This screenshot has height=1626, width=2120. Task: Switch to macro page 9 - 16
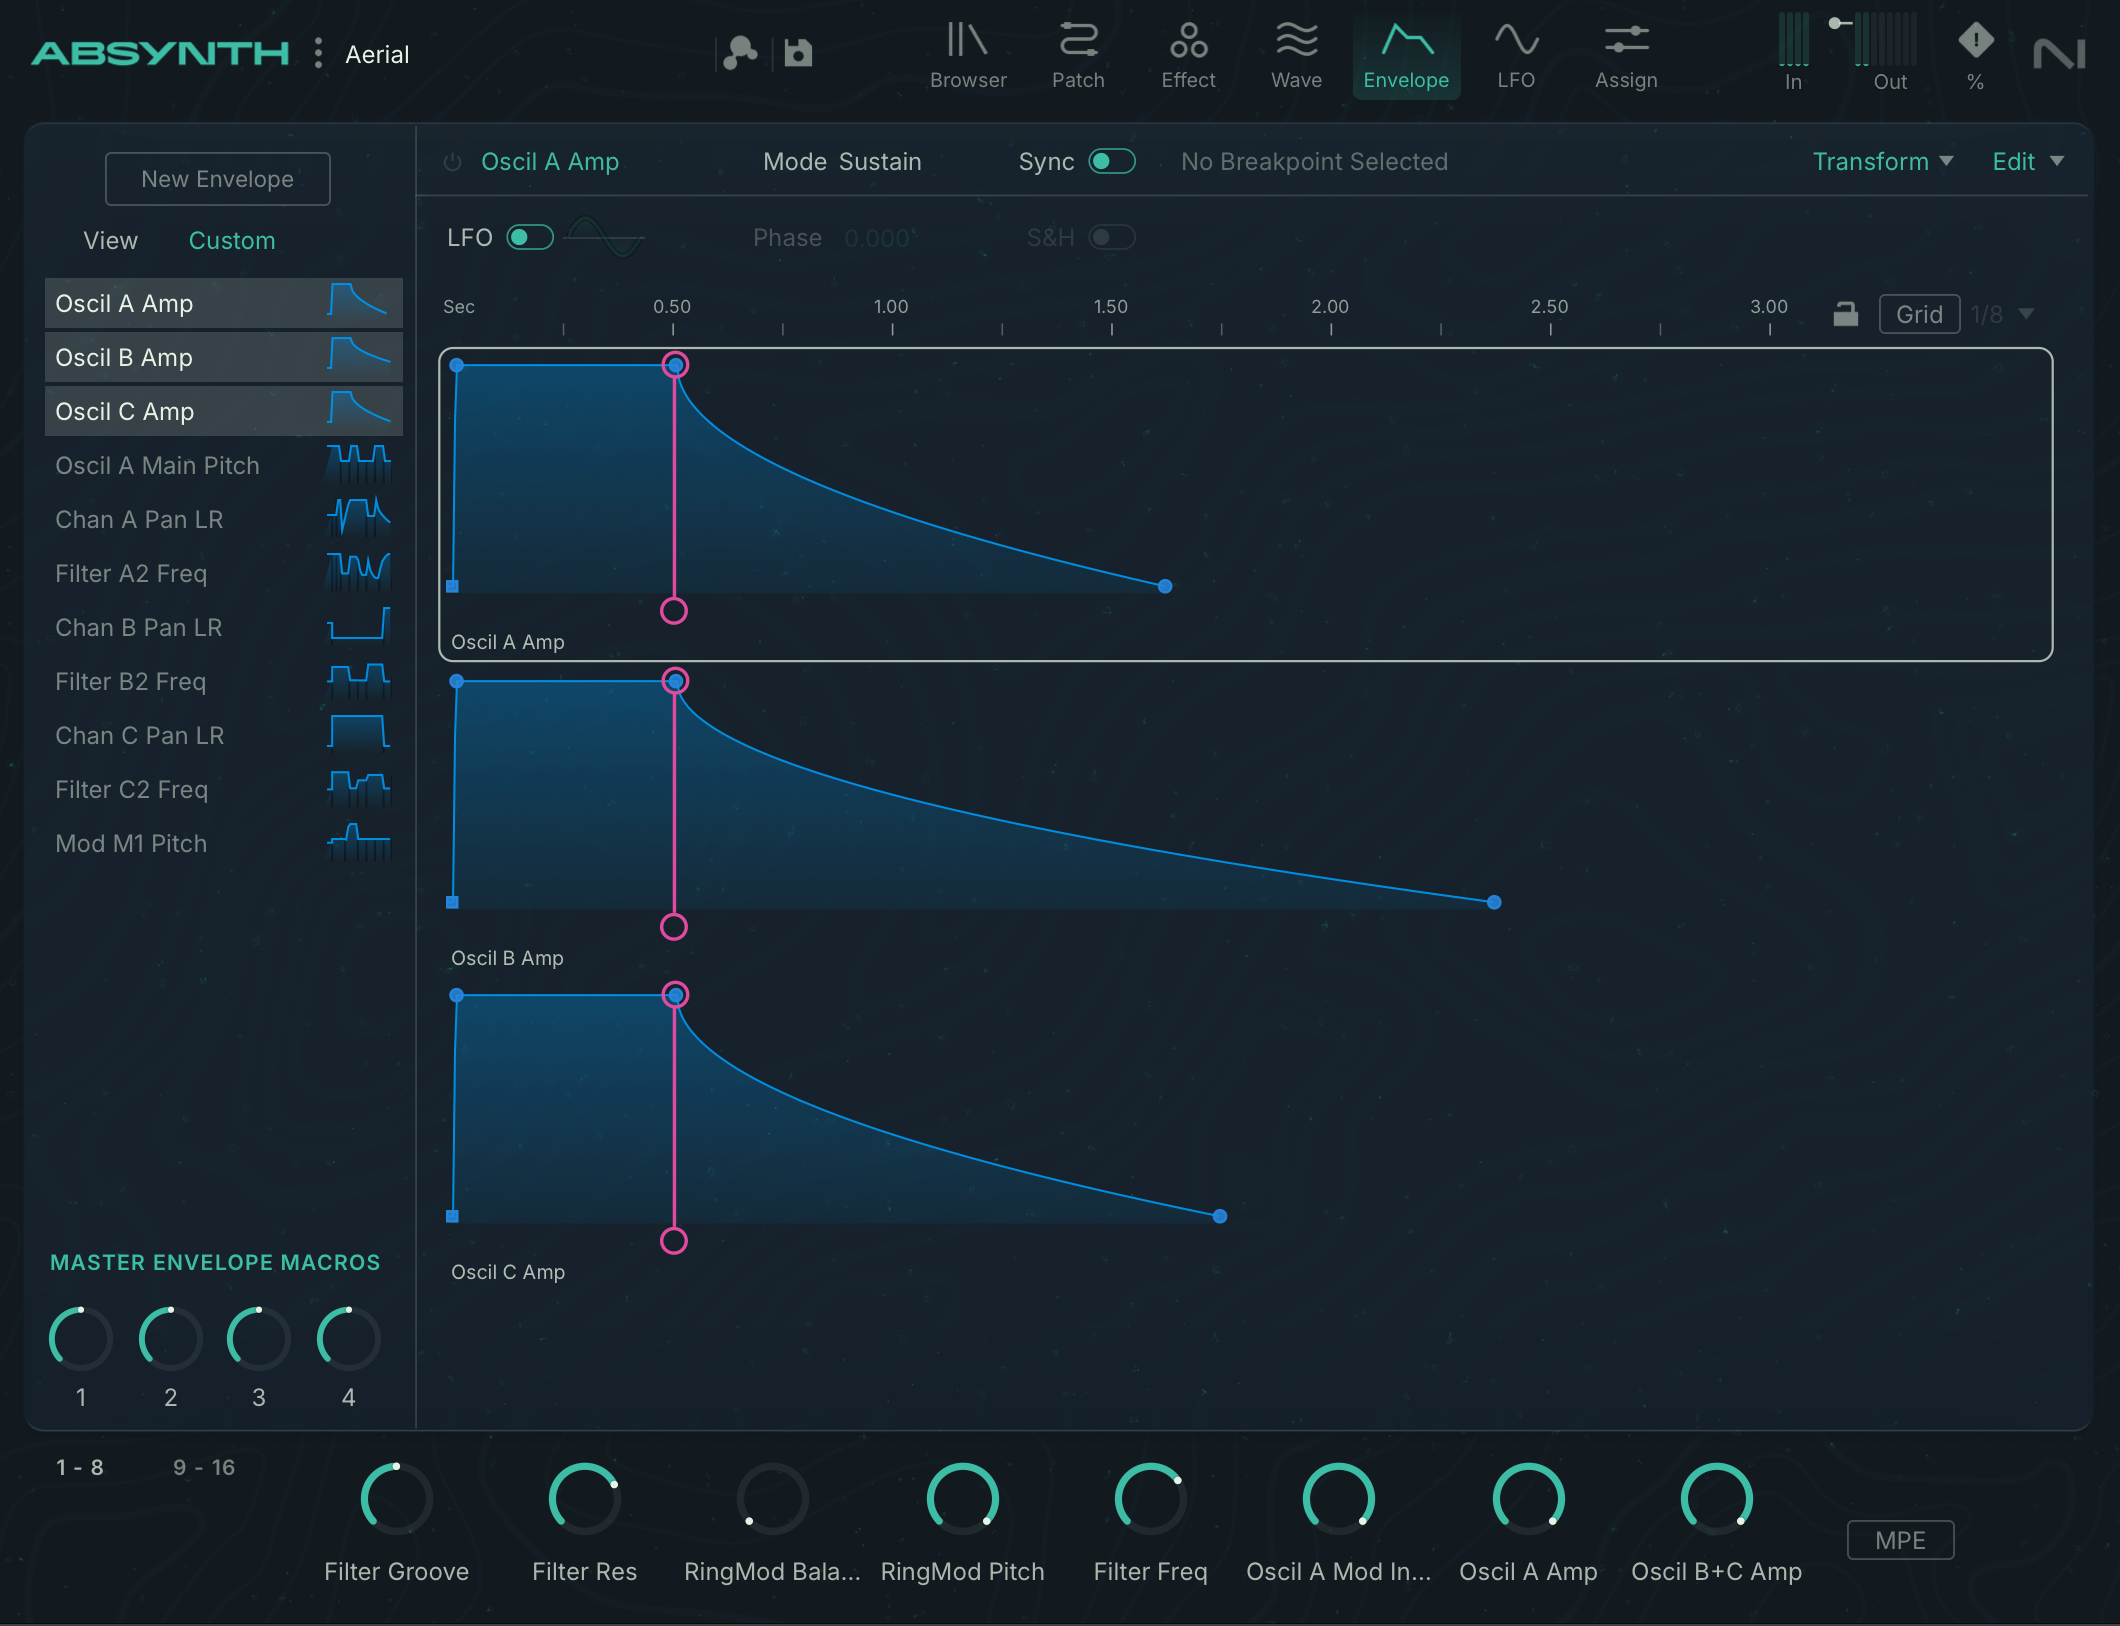pyautogui.click(x=203, y=1467)
